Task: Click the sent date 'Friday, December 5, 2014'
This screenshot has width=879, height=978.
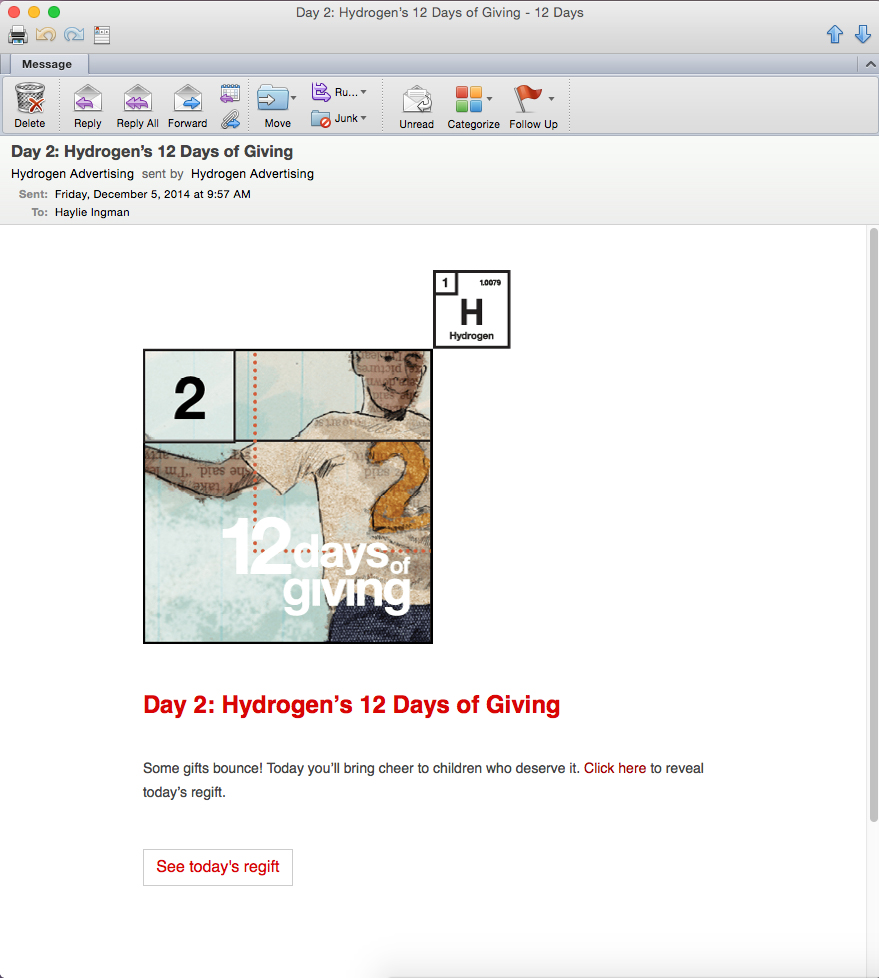Action: point(122,194)
